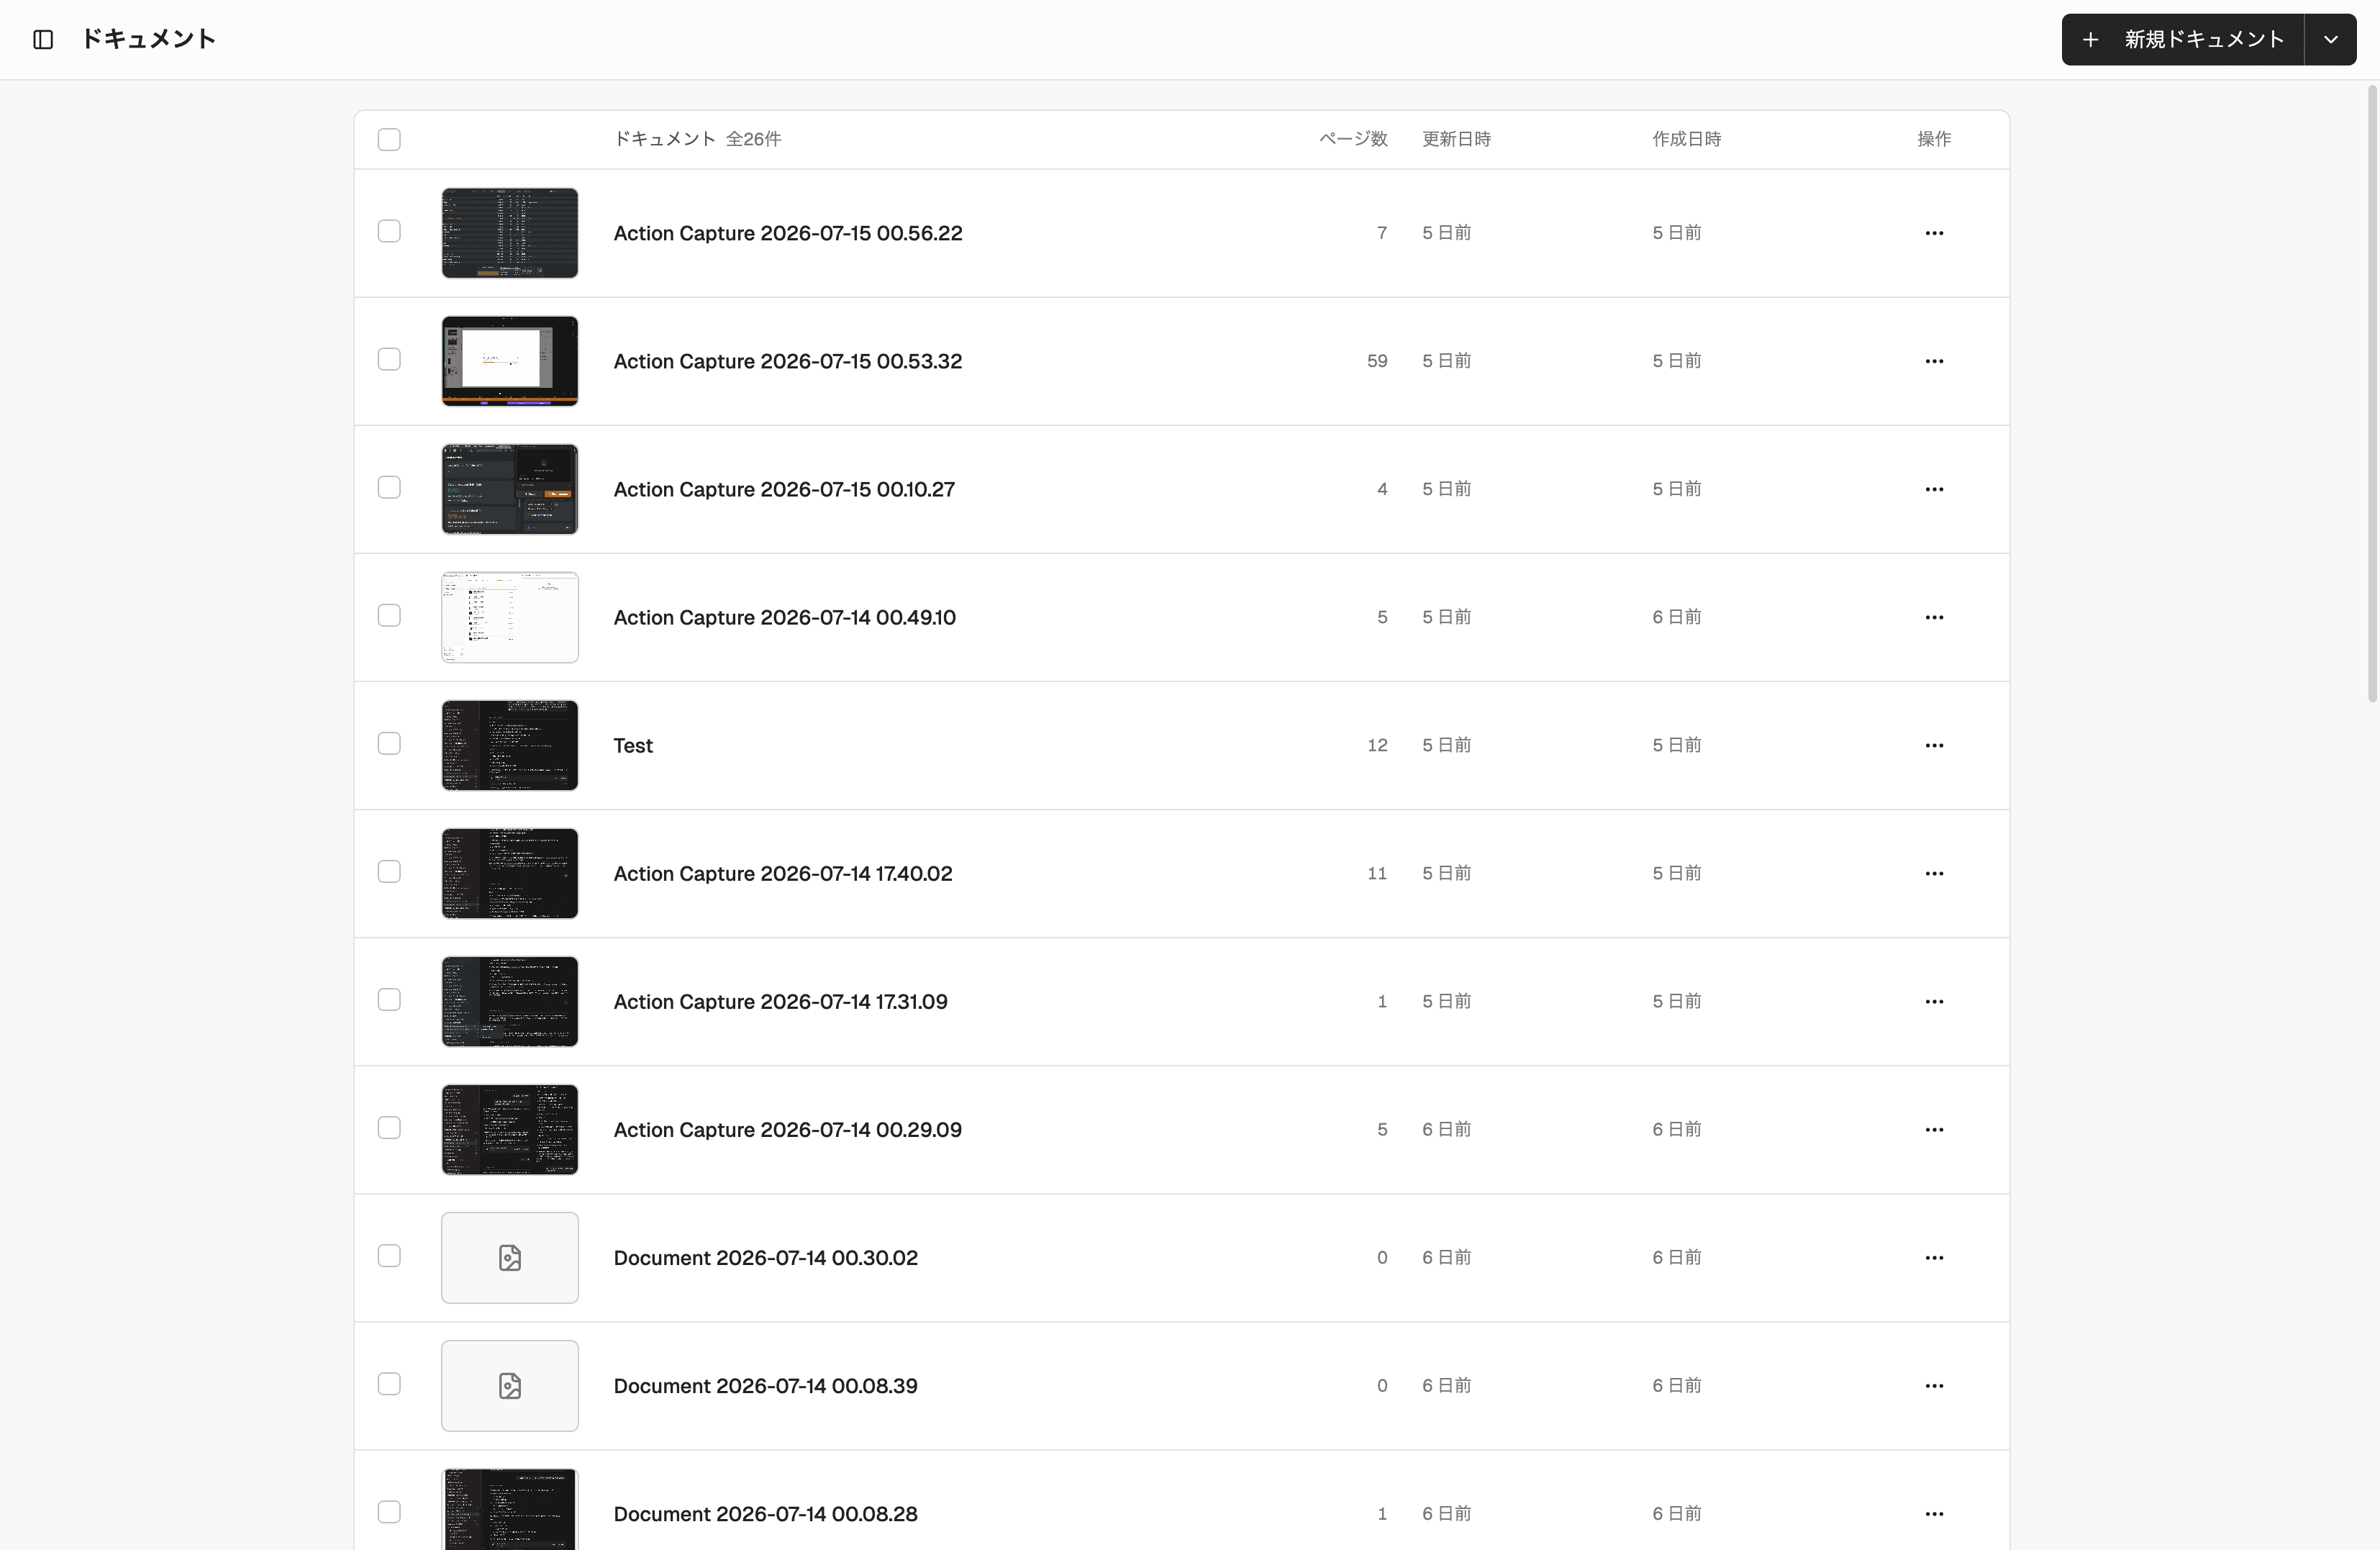The width and height of the screenshot is (2380, 1550).
Task: Open dropdown arrow beside 新規ドキュメント
Action: (x=2331, y=39)
